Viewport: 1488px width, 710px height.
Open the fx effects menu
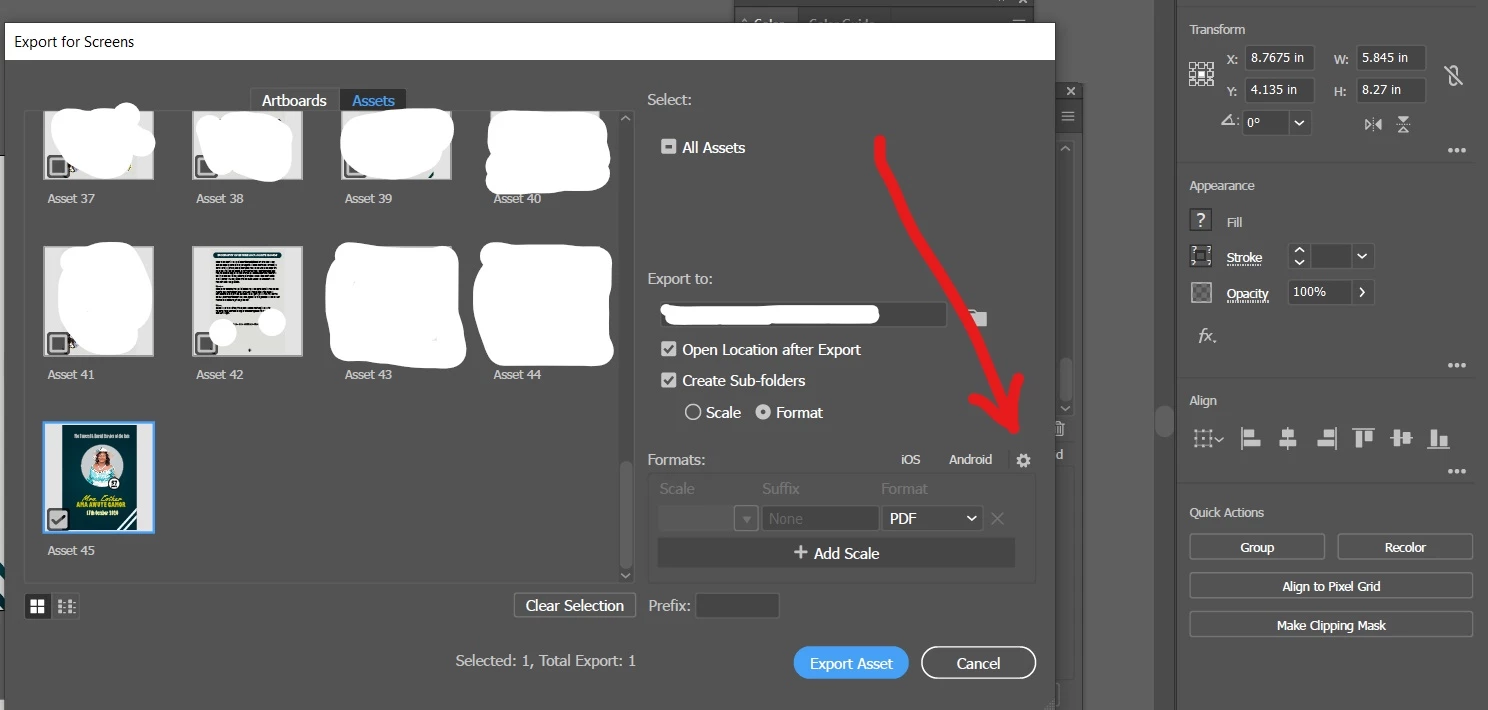pos(1207,336)
